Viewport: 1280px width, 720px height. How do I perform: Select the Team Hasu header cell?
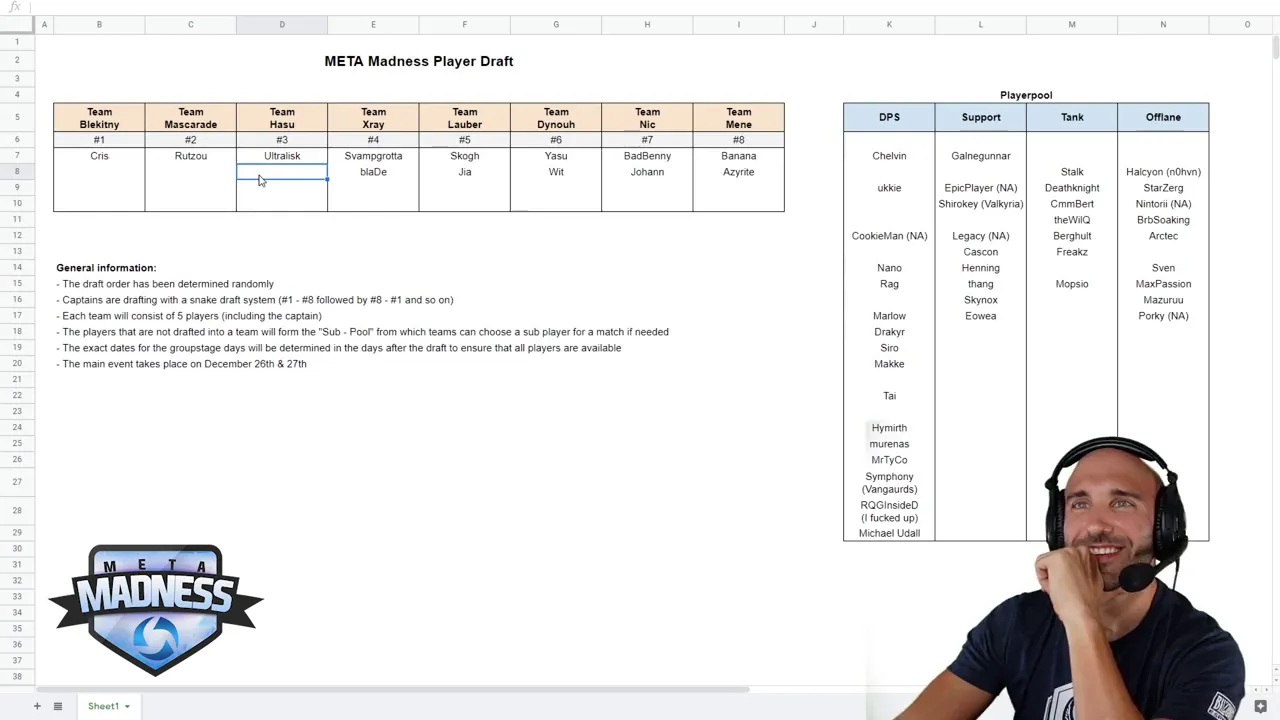click(x=282, y=118)
